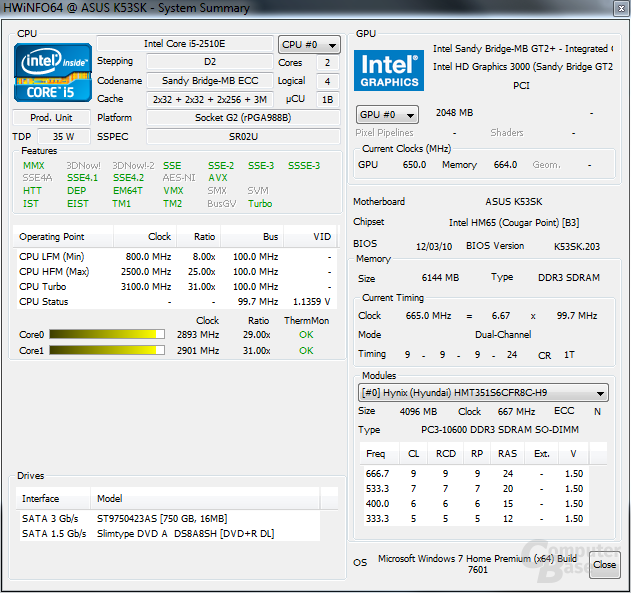Select the 400.0 frequency timing row
The height and width of the screenshot is (593, 631).
click(x=475, y=503)
